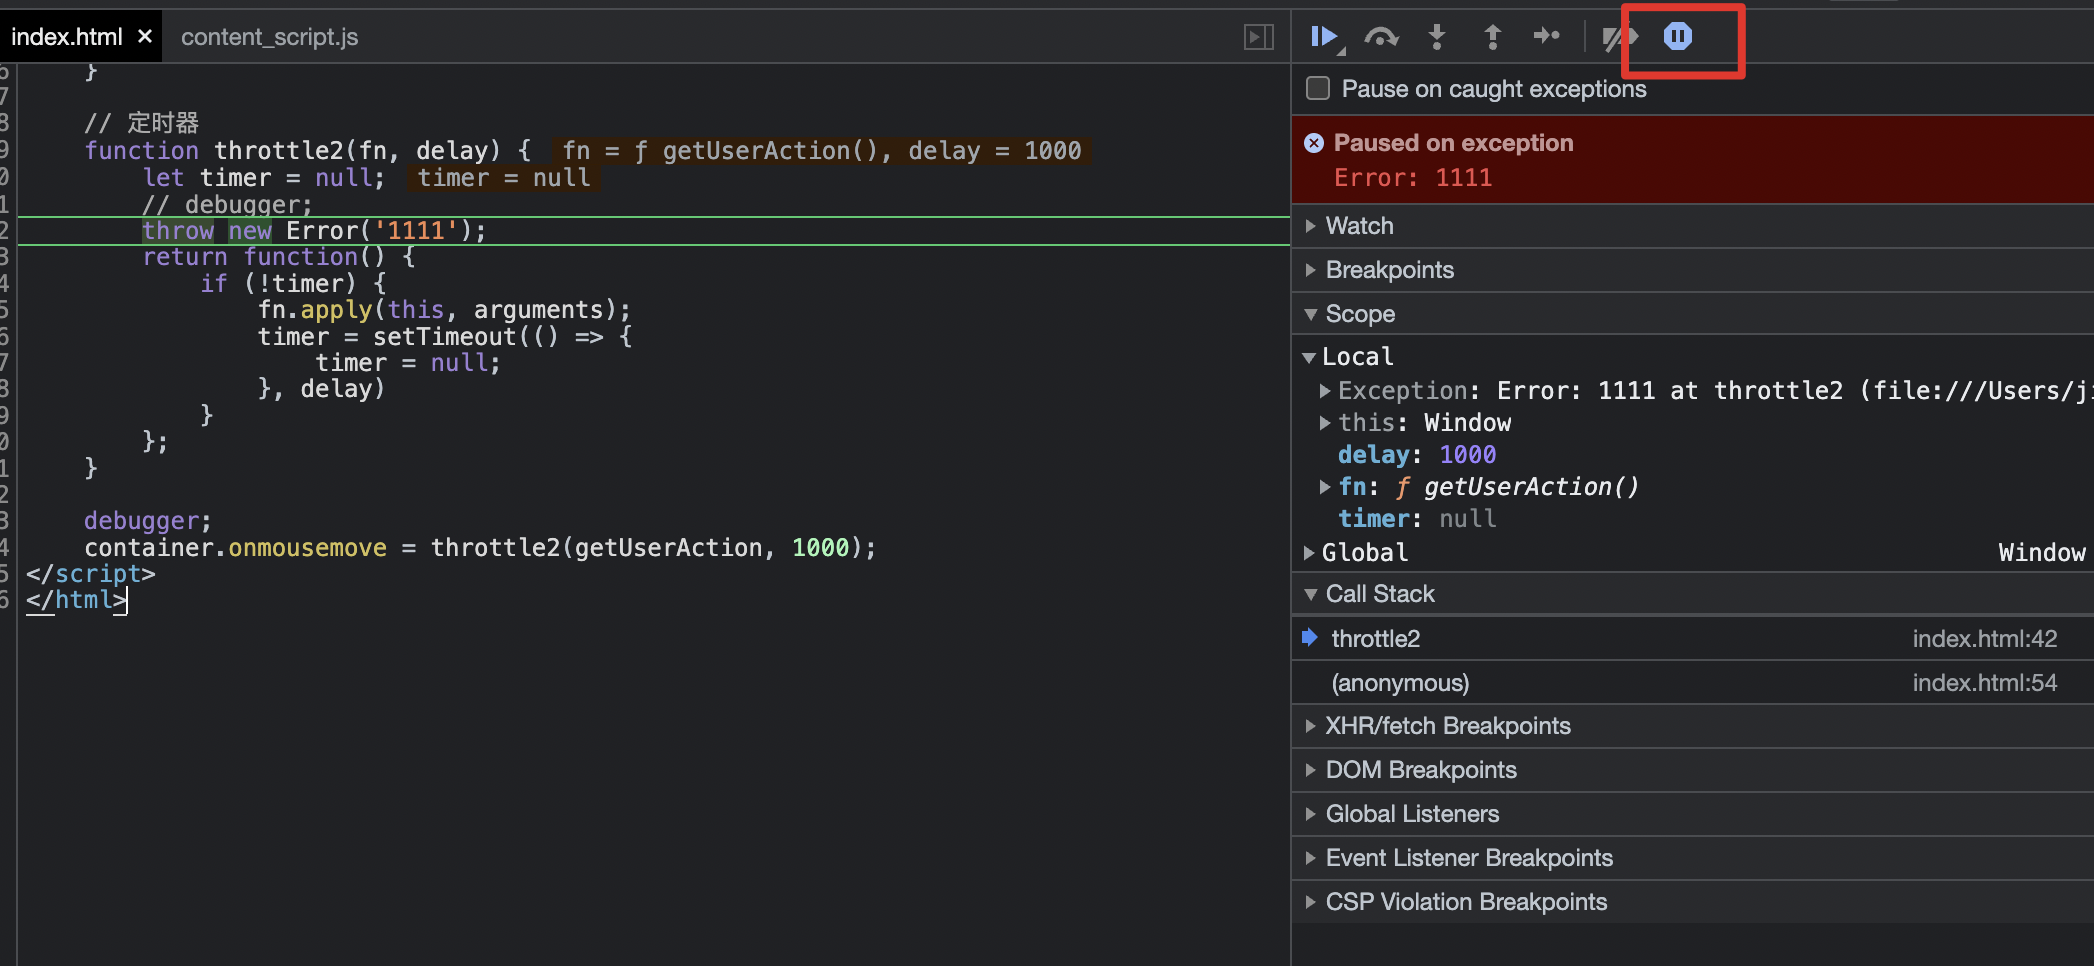The height and width of the screenshot is (966, 2094).
Task: Collapse the Local scope
Action: (x=1309, y=357)
